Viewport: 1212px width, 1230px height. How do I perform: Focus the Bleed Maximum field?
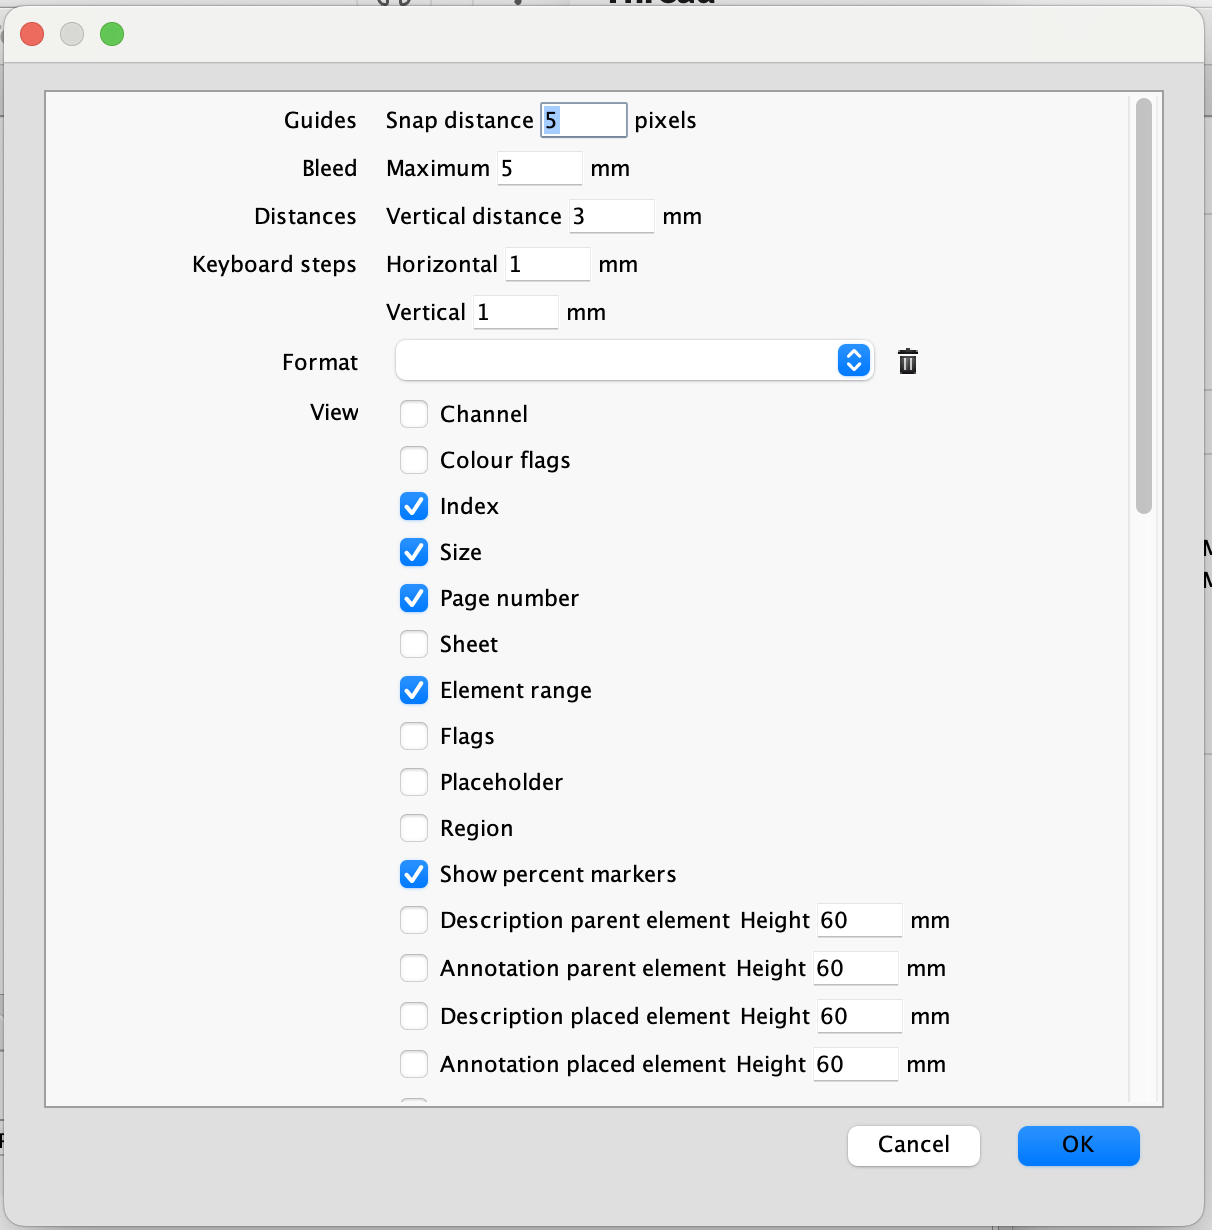click(x=540, y=168)
